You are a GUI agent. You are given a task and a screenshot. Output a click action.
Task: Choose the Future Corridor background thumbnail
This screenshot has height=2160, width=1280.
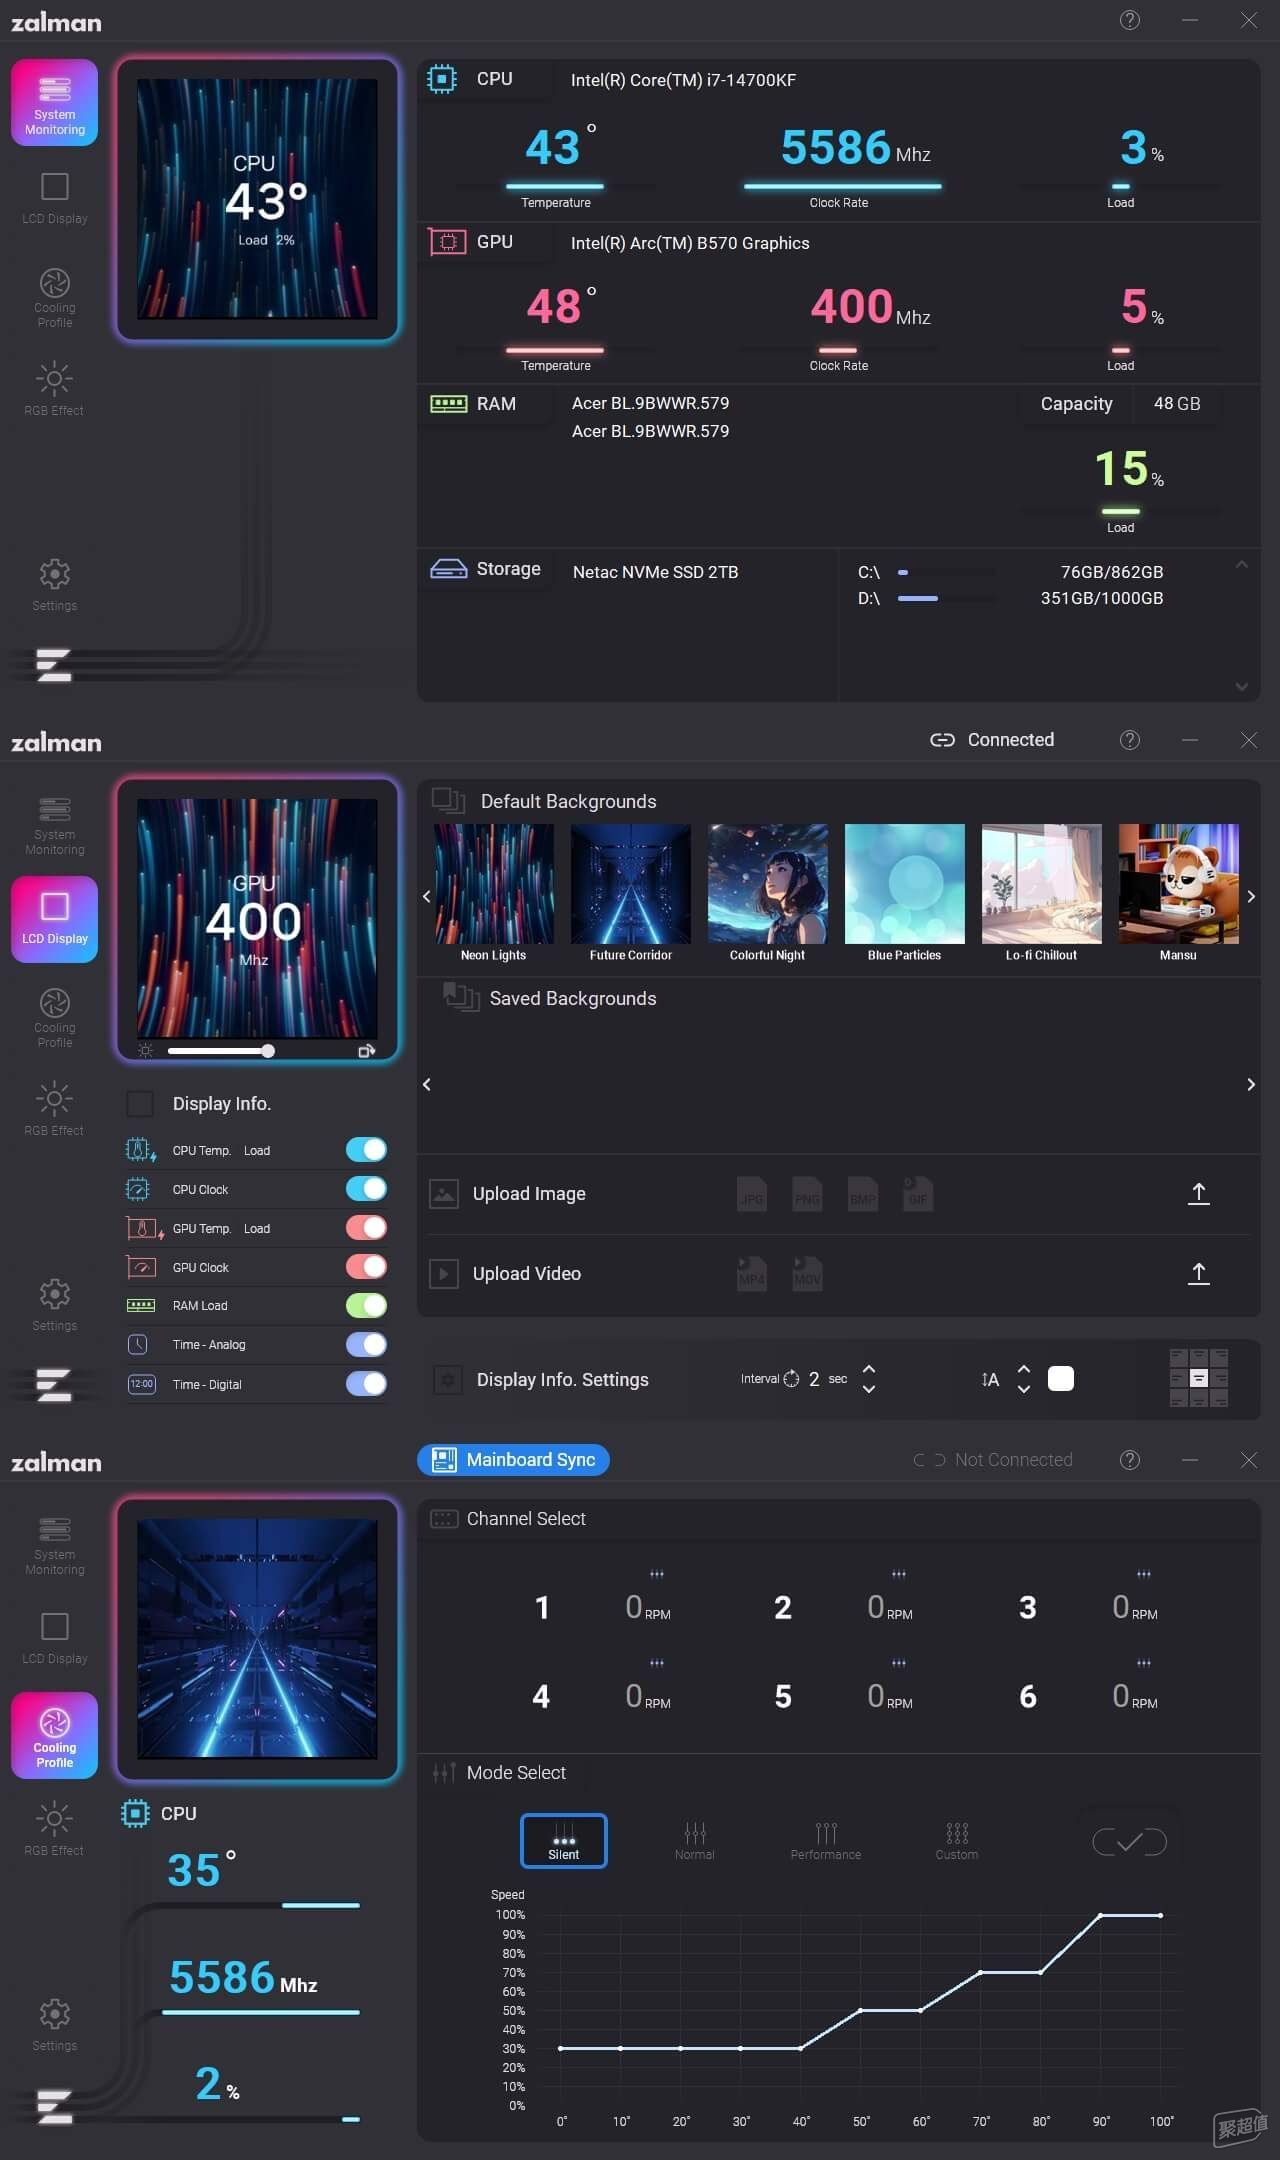(x=631, y=884)
